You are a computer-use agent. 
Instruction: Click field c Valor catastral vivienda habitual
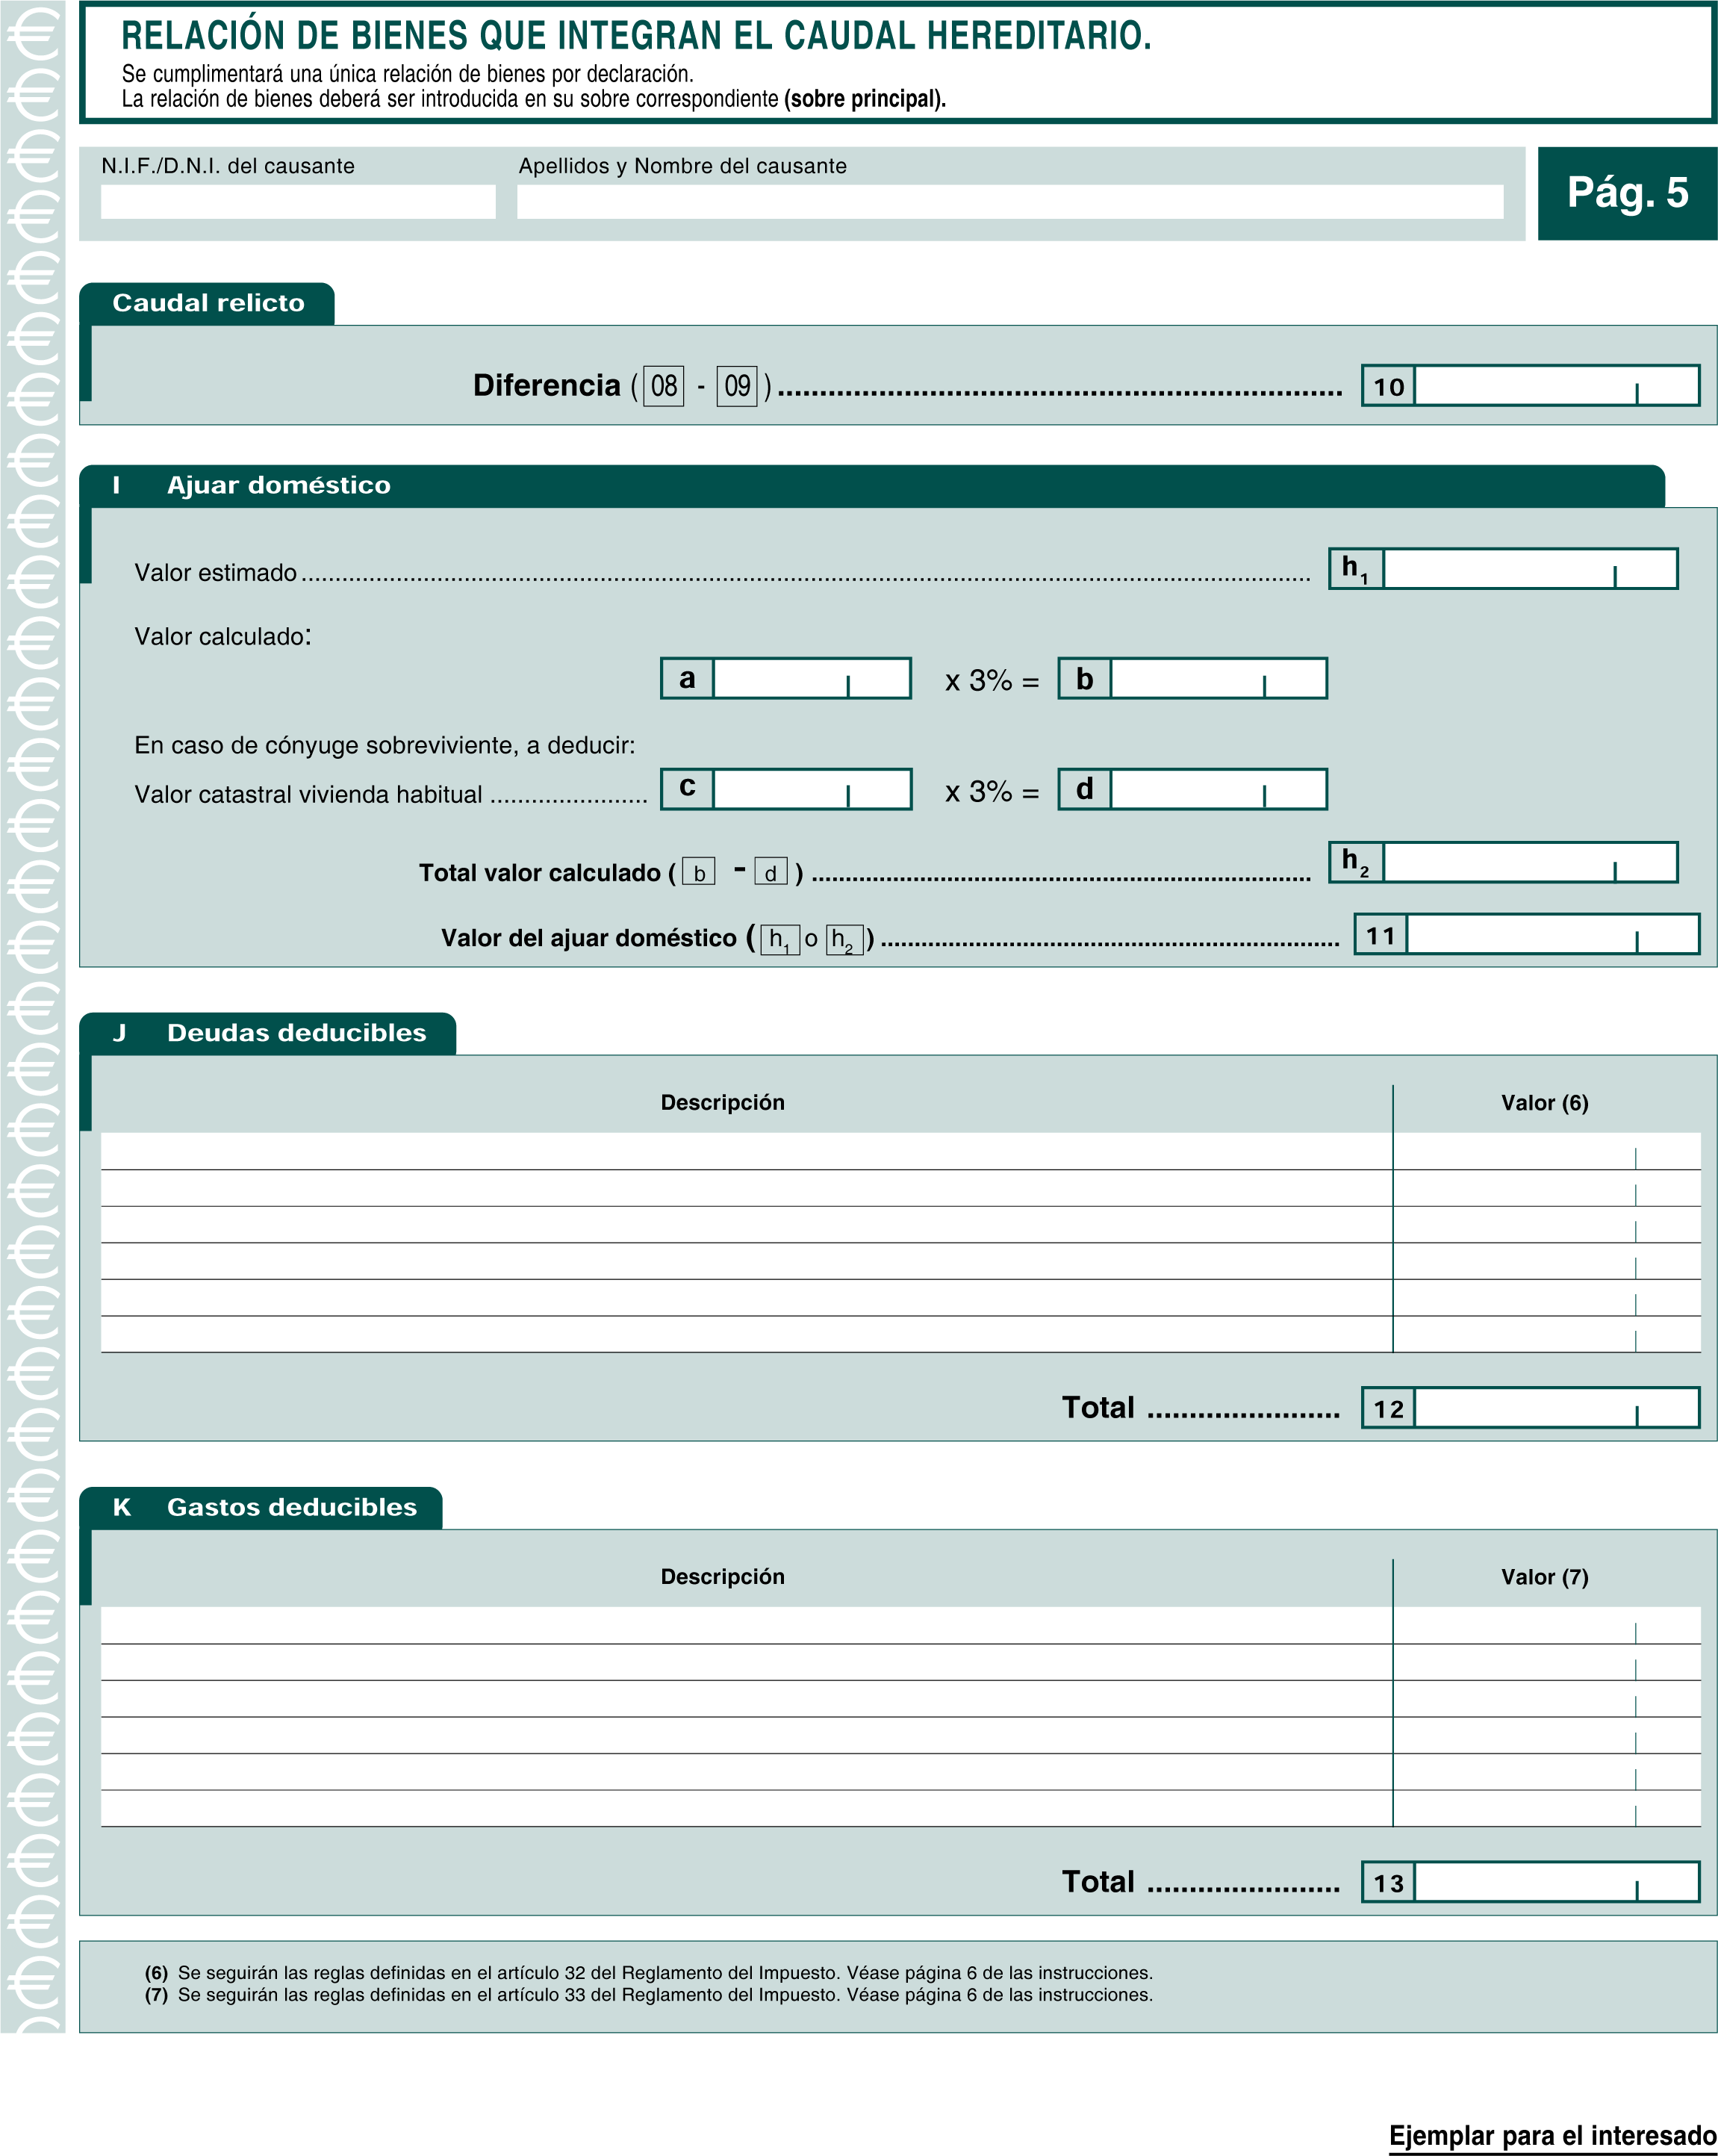(x=811, y=789)
